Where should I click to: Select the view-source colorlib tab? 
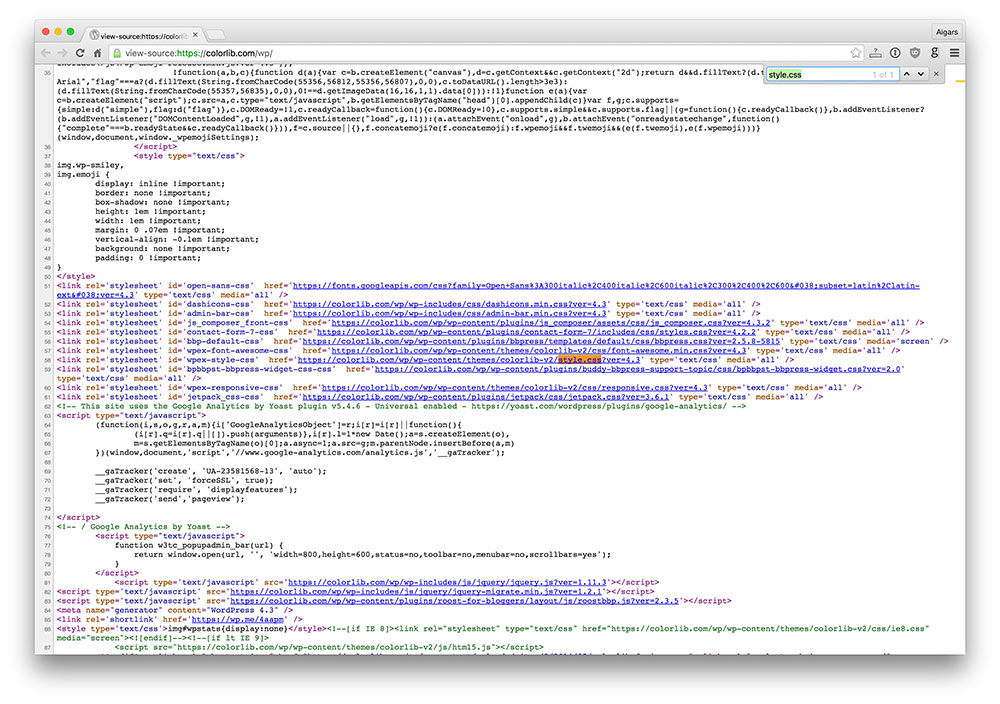143,35
